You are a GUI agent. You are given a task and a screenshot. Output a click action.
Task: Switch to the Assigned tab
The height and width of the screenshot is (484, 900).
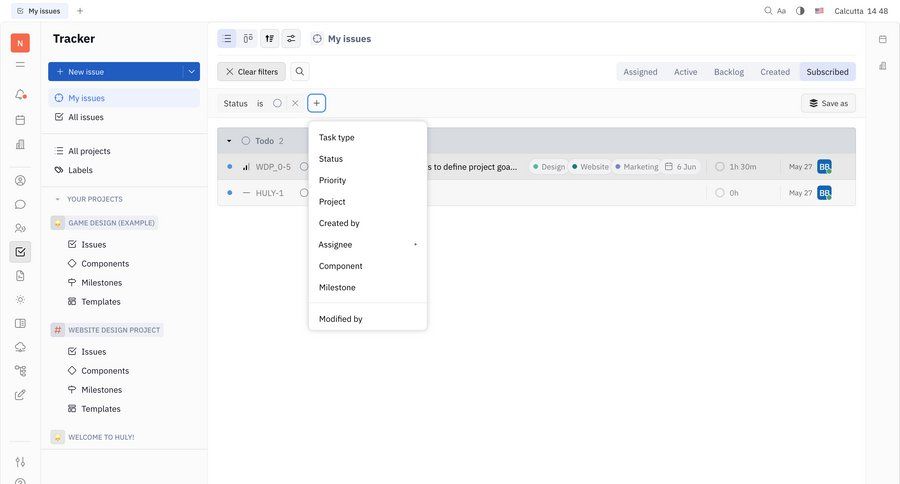640,72
